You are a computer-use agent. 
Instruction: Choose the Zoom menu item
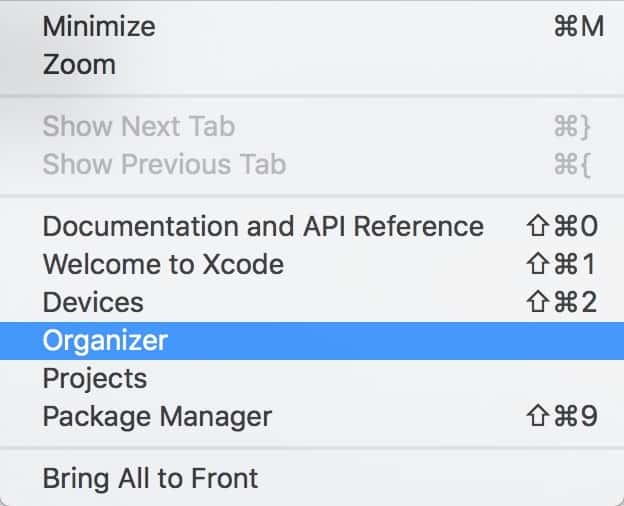coord(312,64)
